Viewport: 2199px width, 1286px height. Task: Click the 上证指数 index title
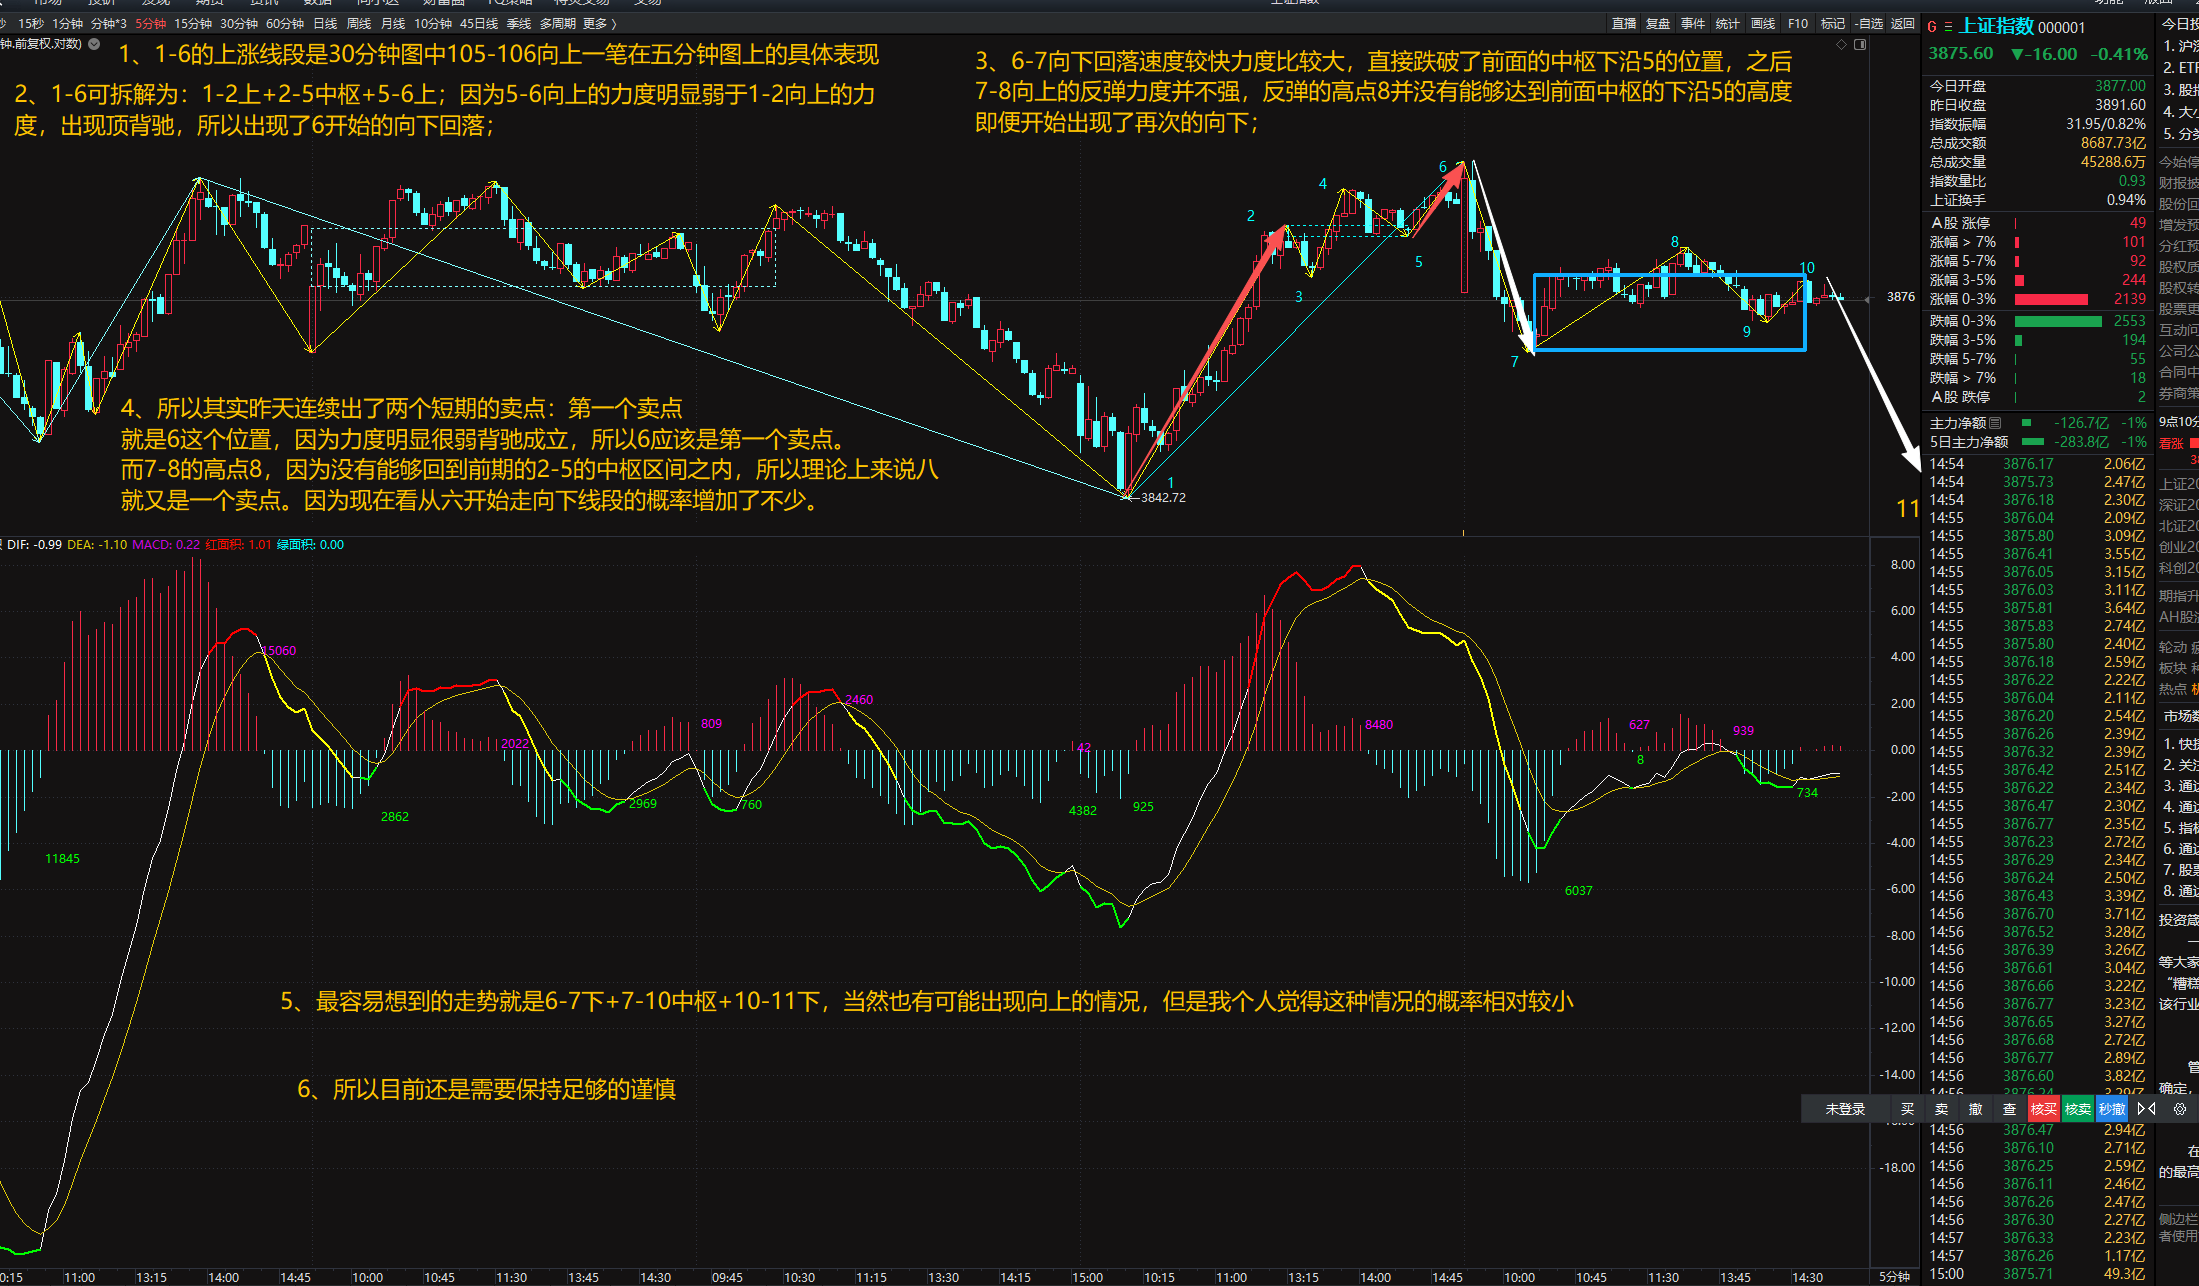(1996, 27)
